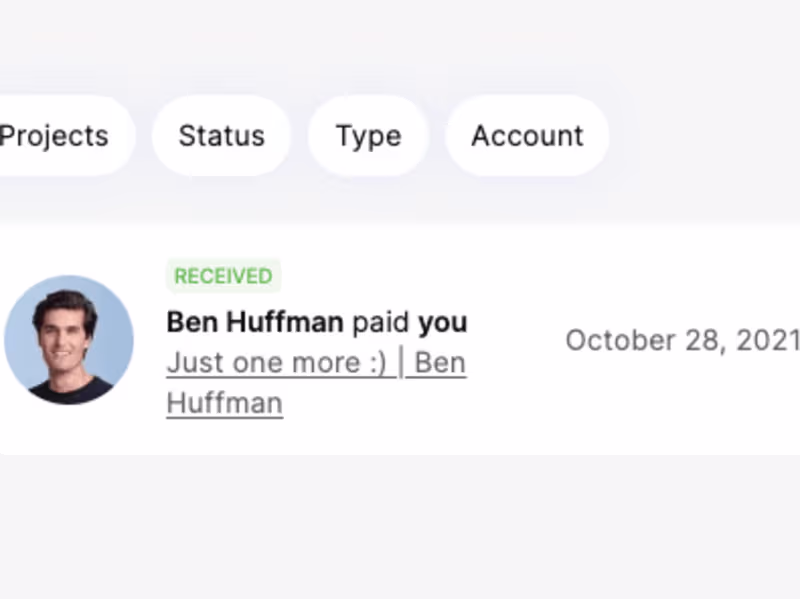Image resolution: width=800 pixels, height=599 pixels.
Task: Click the bold word "you"
Action: pos(443,322)
